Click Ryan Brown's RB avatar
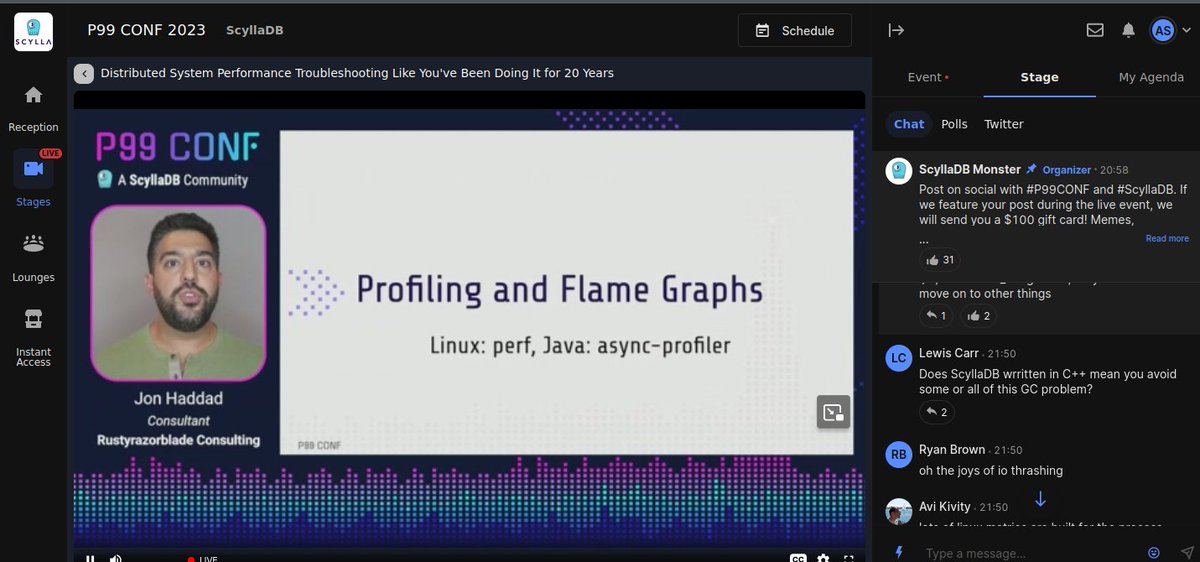This screenshot has height=562, width=1200. [x=899, y=454]
